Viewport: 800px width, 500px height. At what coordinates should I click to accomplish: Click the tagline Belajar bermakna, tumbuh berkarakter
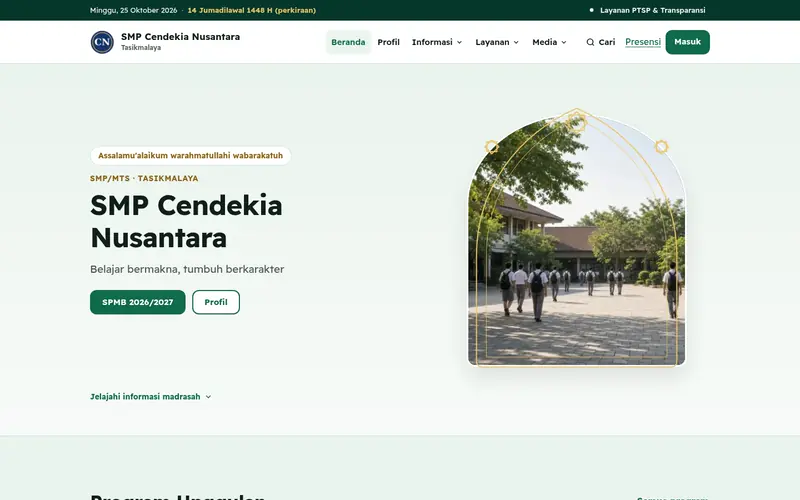(187, 269)
